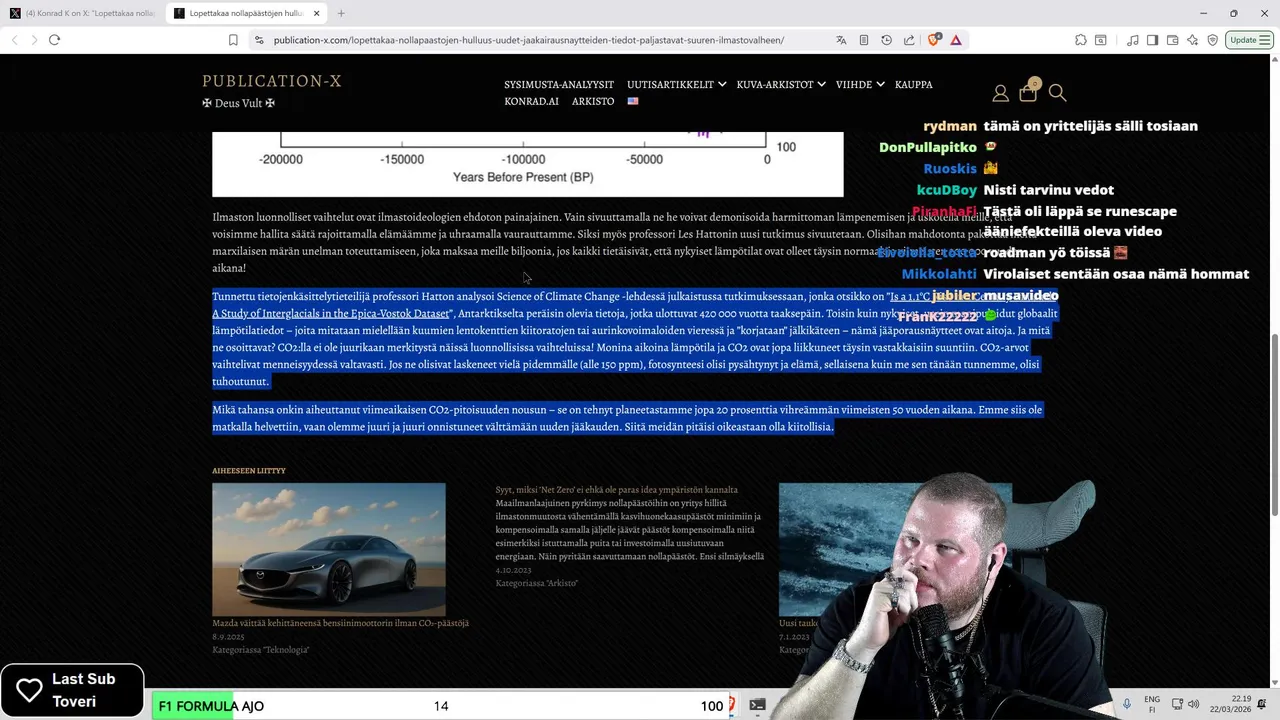
Task: Click chat username kcuDBoy
Action: [x=946, y=190]
